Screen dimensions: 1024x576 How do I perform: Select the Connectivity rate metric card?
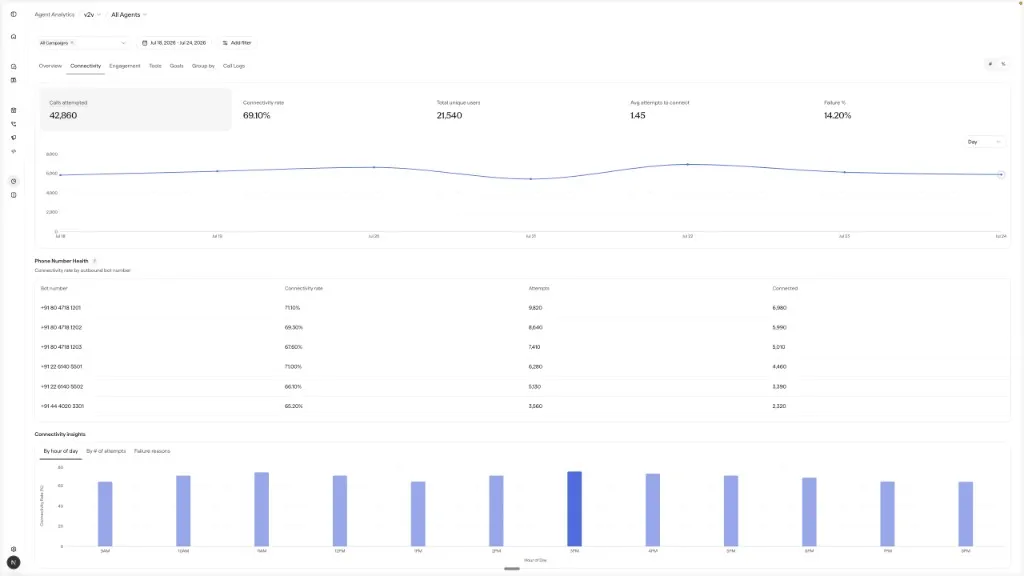click(x=330, y=110)
